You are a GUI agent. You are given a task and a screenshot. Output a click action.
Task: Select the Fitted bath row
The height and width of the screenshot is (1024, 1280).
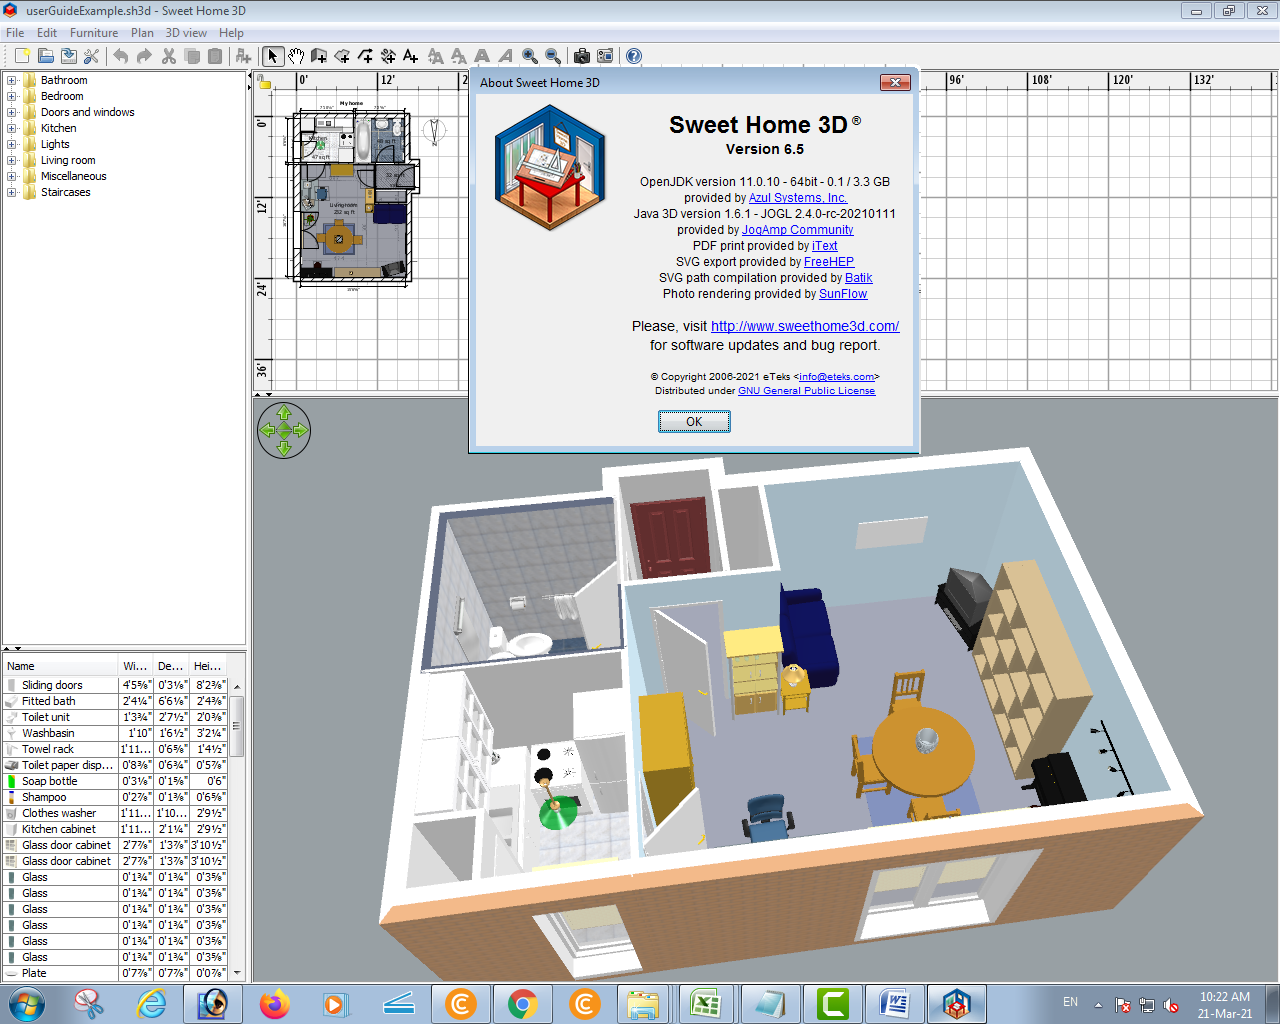tap(116, 701)
